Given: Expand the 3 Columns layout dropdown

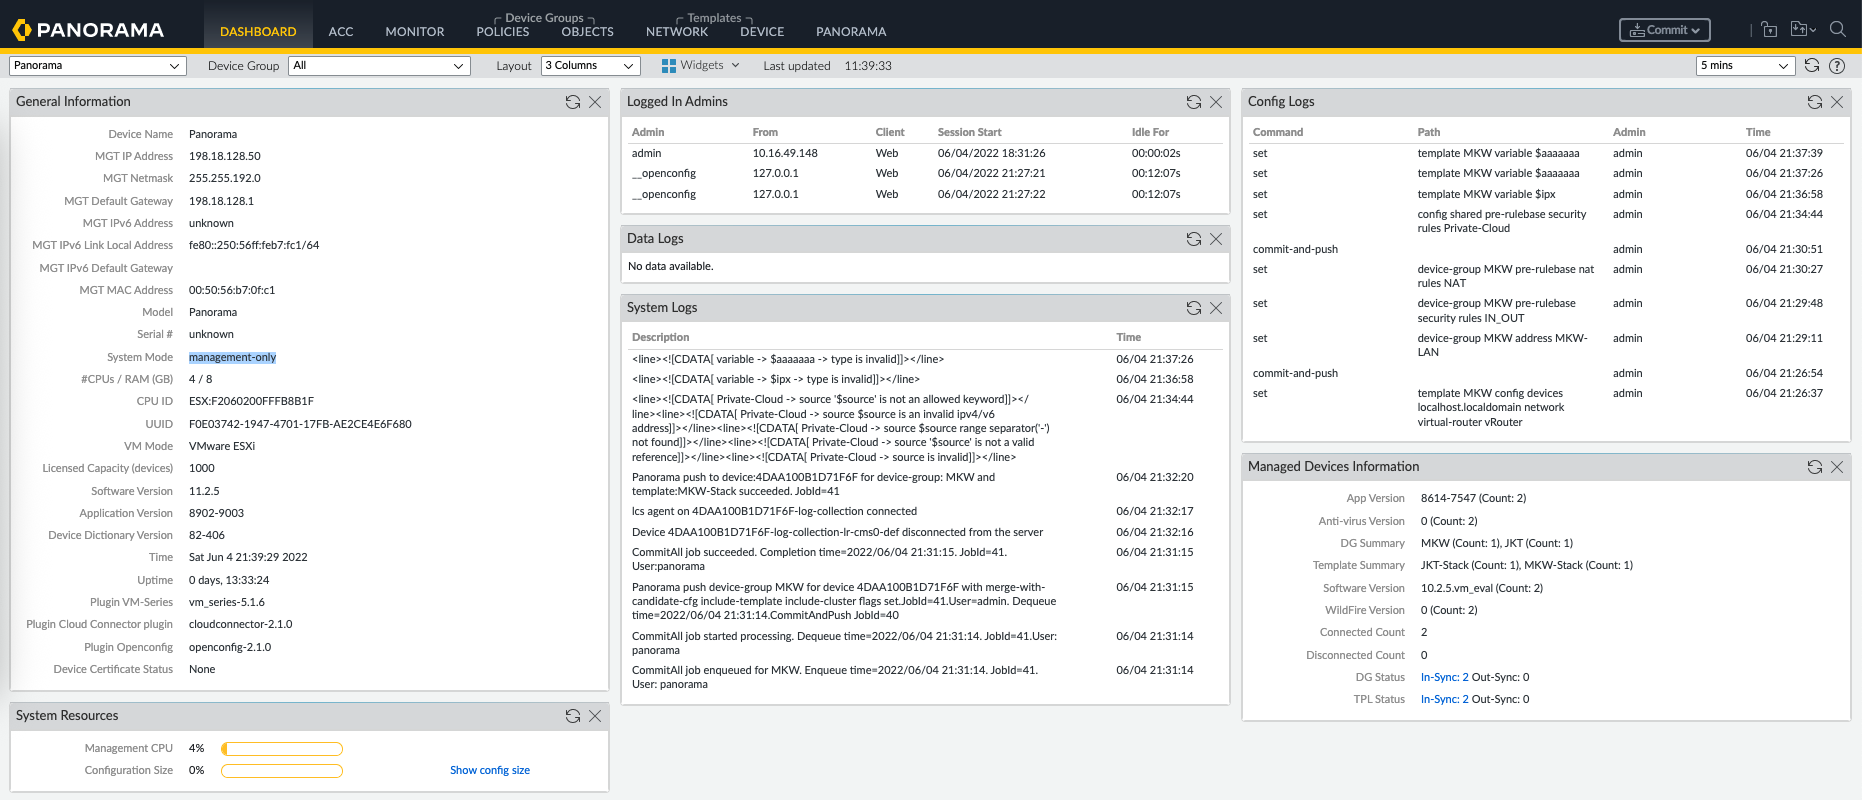Looking at the screenshot, I should 590,66.
